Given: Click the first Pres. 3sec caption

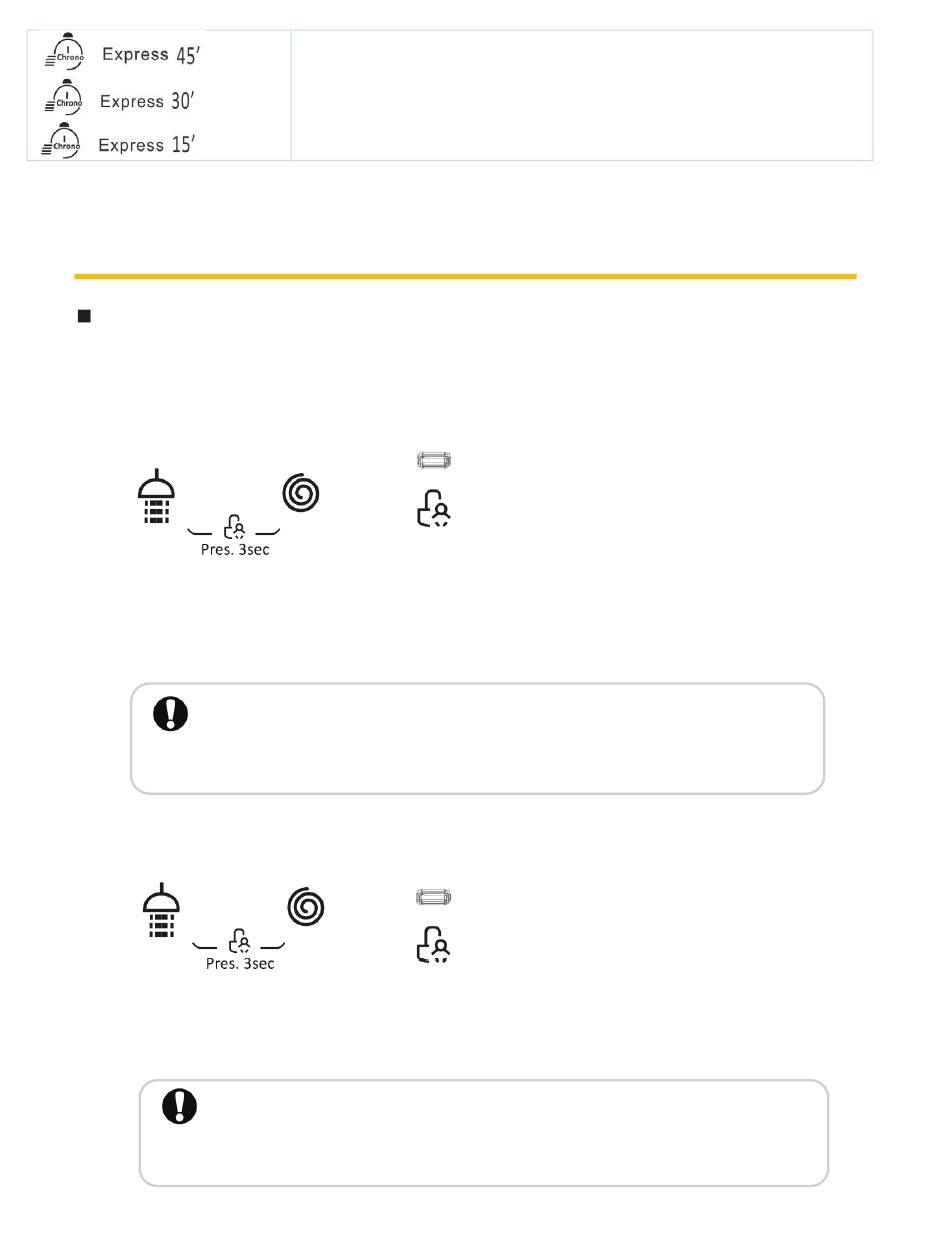Looking at the screenshot, I should (232, 551).
